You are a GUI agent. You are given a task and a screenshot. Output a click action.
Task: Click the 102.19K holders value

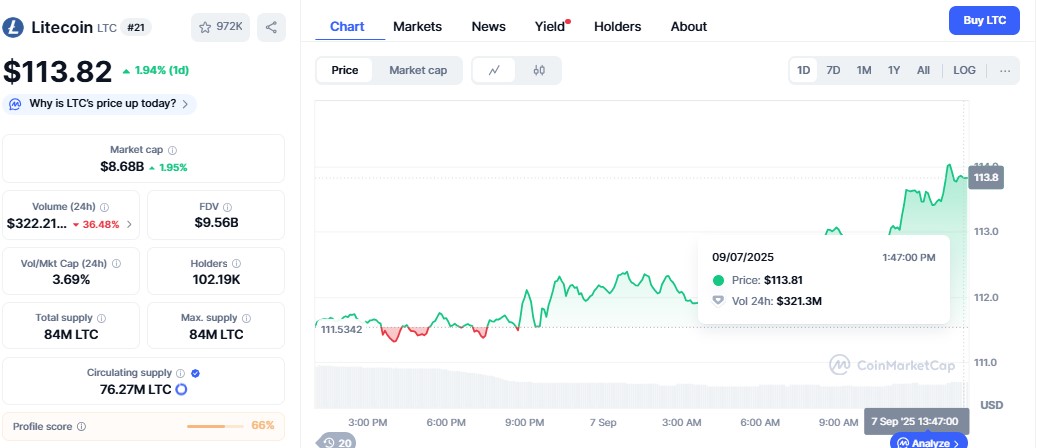tap(216, 279)
